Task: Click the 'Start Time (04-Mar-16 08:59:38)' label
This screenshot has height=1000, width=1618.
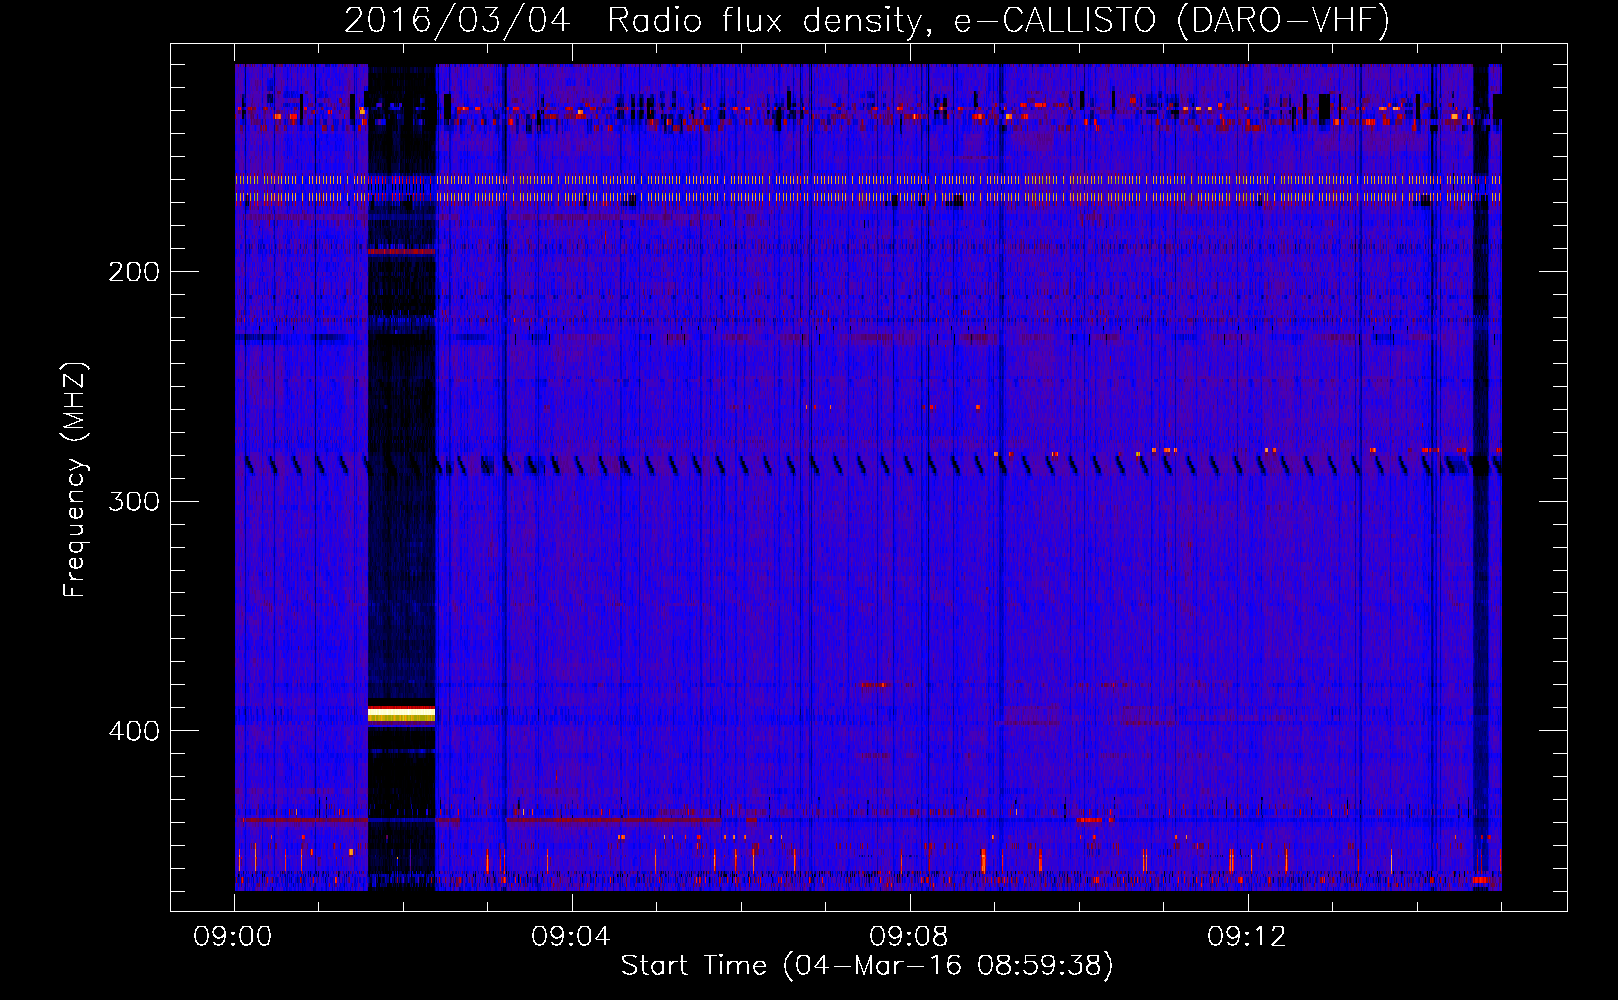Action: coord(867,966)
